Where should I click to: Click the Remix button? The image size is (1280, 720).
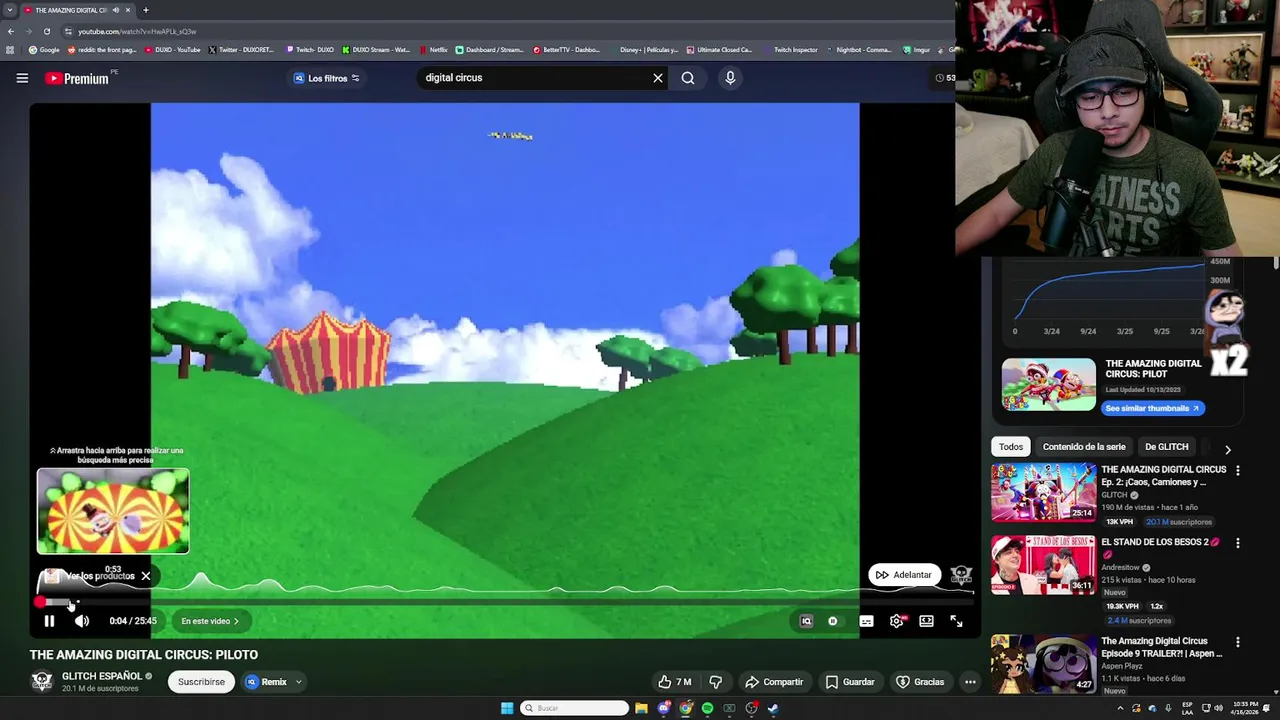tap(267, 682)
